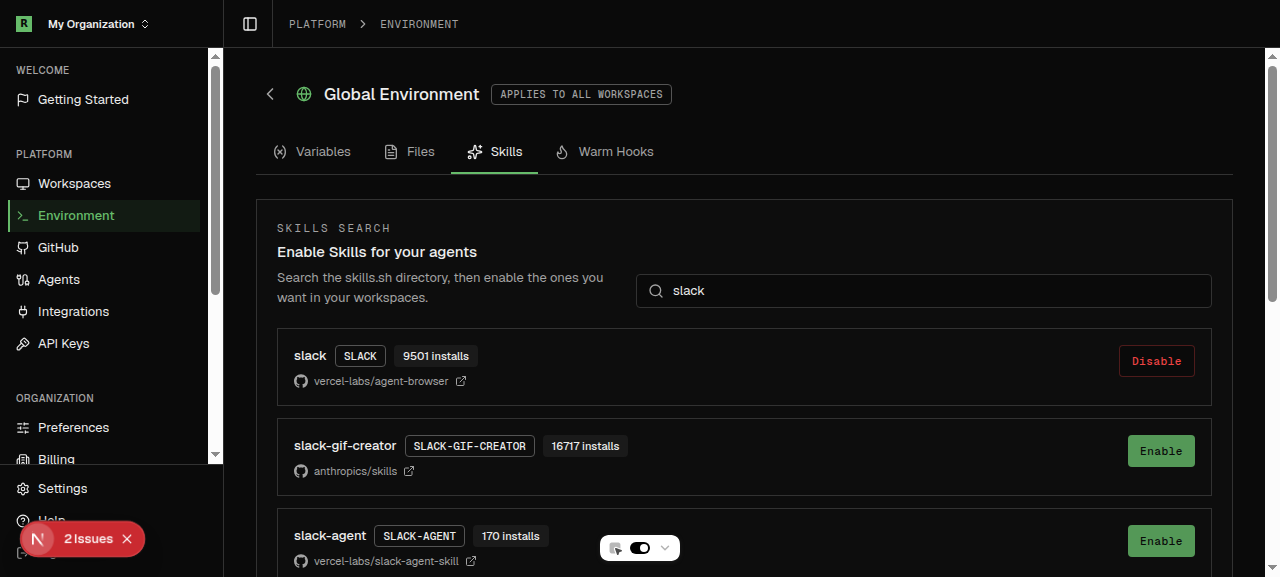Click the Integrations plug icon
The width and height of the screenshot is (1280, 577).
point(23,312)
